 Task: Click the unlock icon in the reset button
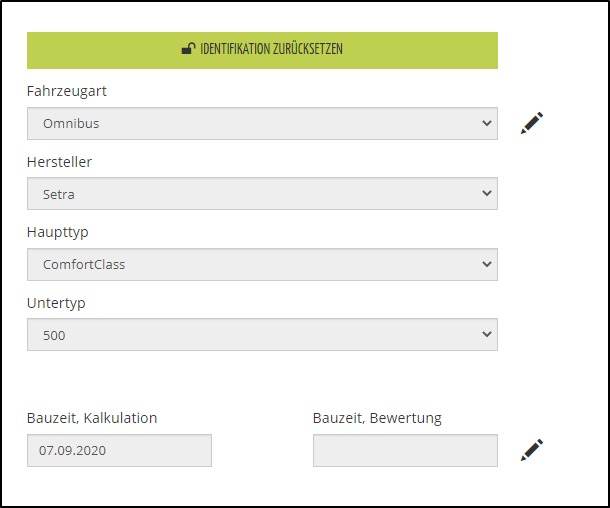click(187, 48)
